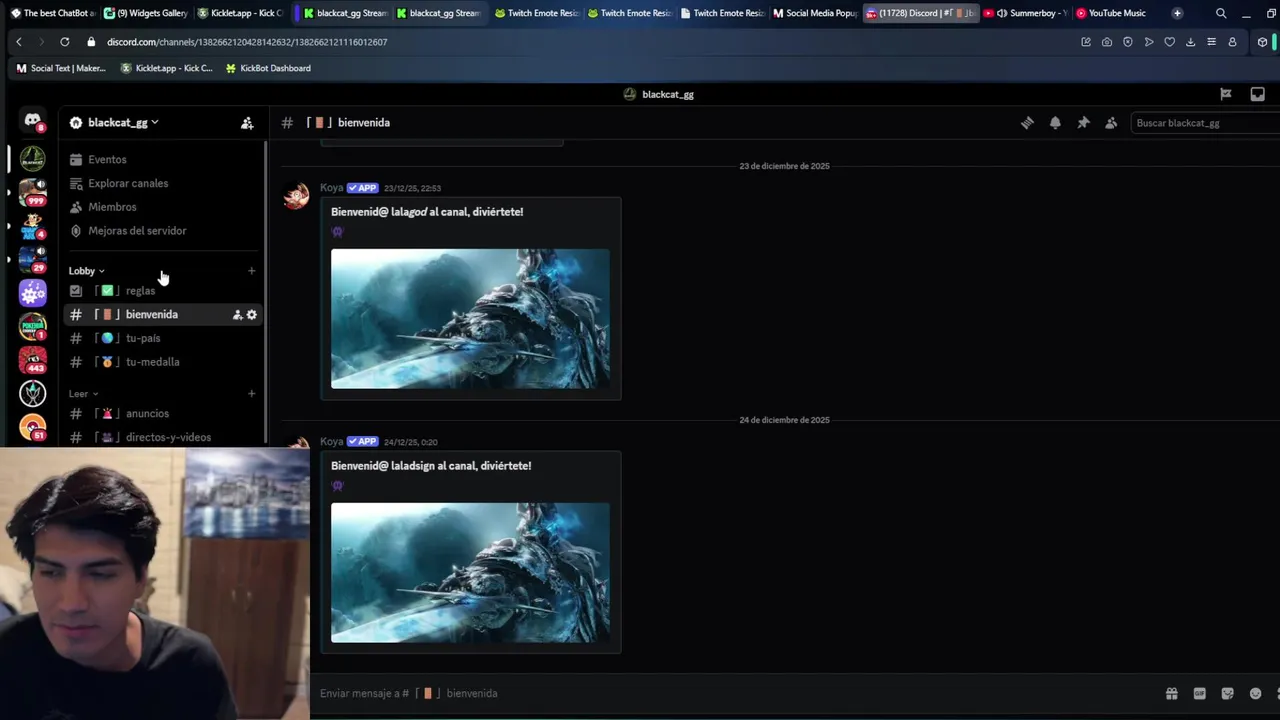Collapse the Leer category
This screenshot has width=1280, height=720.
[x=83, y=394]
